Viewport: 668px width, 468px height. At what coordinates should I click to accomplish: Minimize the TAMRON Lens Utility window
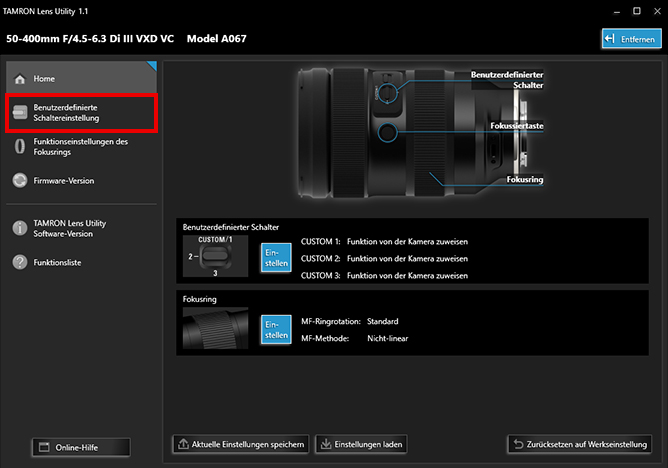pos(616,11)
